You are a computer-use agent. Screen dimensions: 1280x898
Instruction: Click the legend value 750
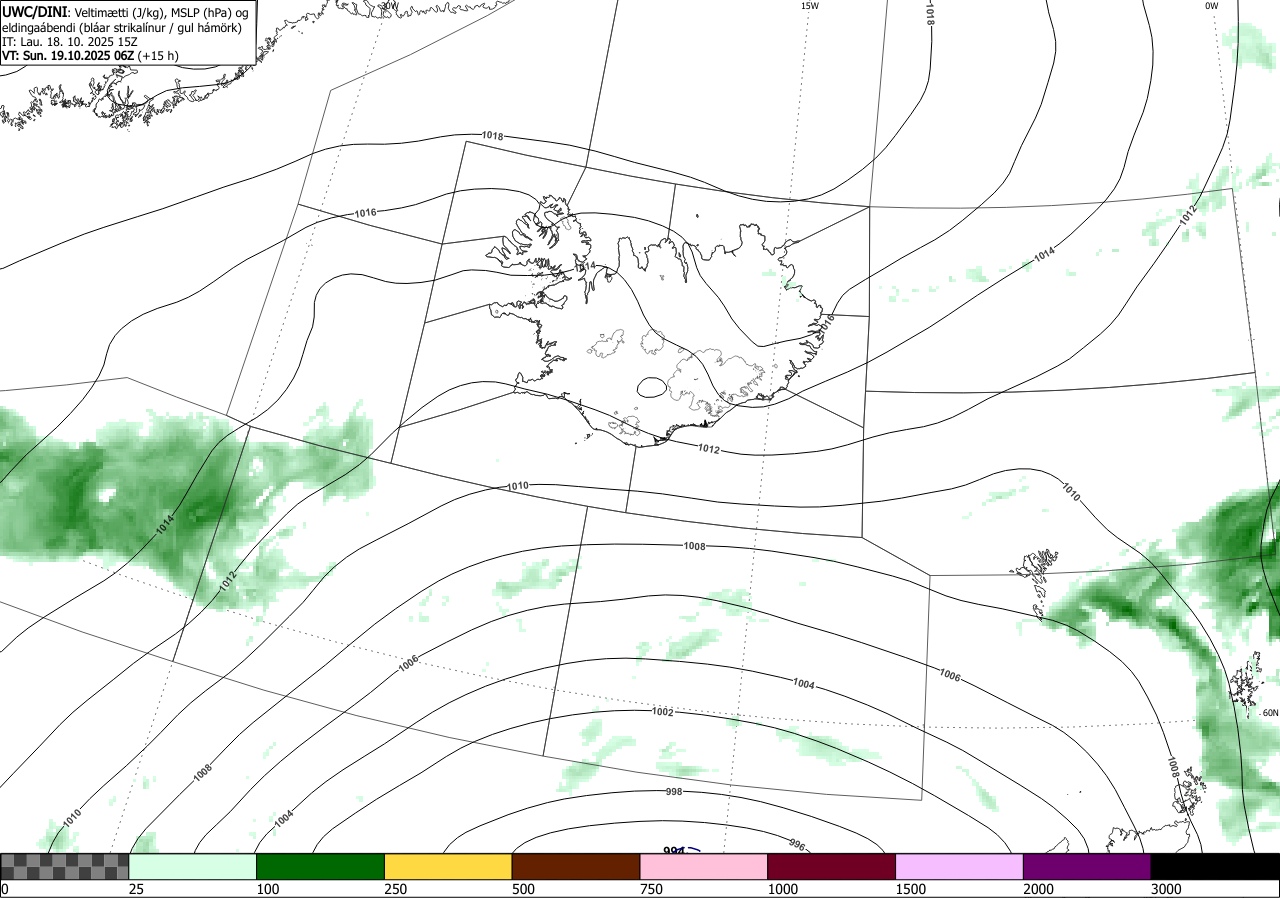651,889
